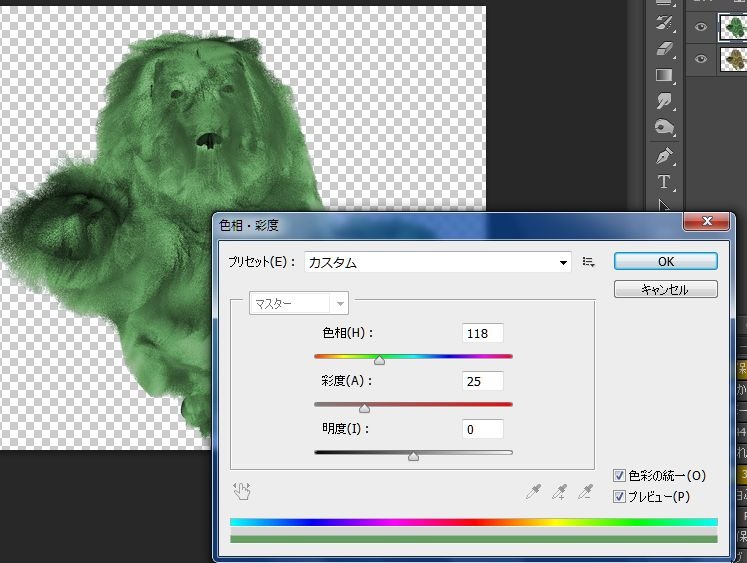Click the 色相 hue slider handle
The width and height of the screenshot is (747, 563).
coord(379,360)
